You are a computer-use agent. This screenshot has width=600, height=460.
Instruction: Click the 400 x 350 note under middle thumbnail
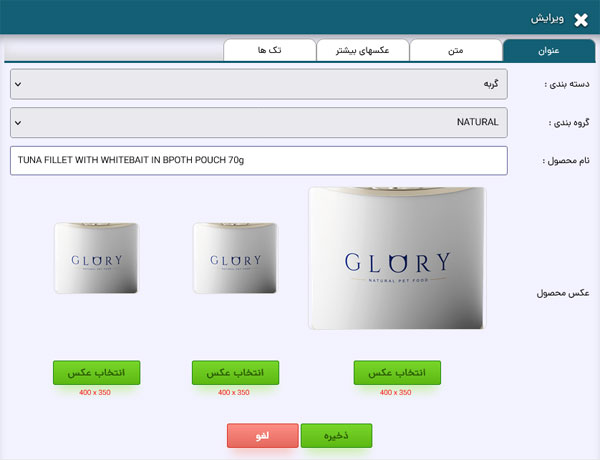click(x=234, y=392)
